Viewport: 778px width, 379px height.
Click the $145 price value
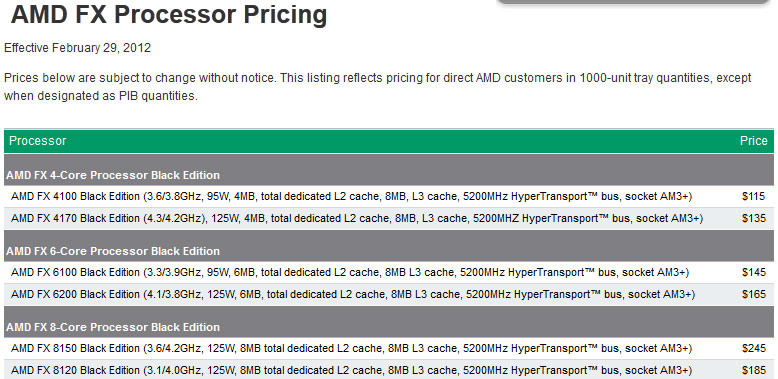pos(754,272)
